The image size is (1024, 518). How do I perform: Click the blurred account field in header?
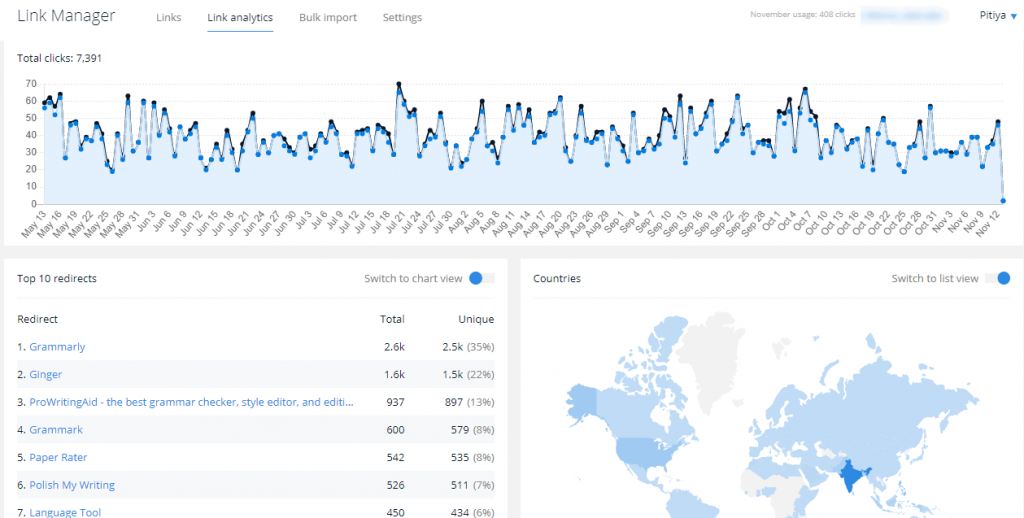(x=904, y=15)
